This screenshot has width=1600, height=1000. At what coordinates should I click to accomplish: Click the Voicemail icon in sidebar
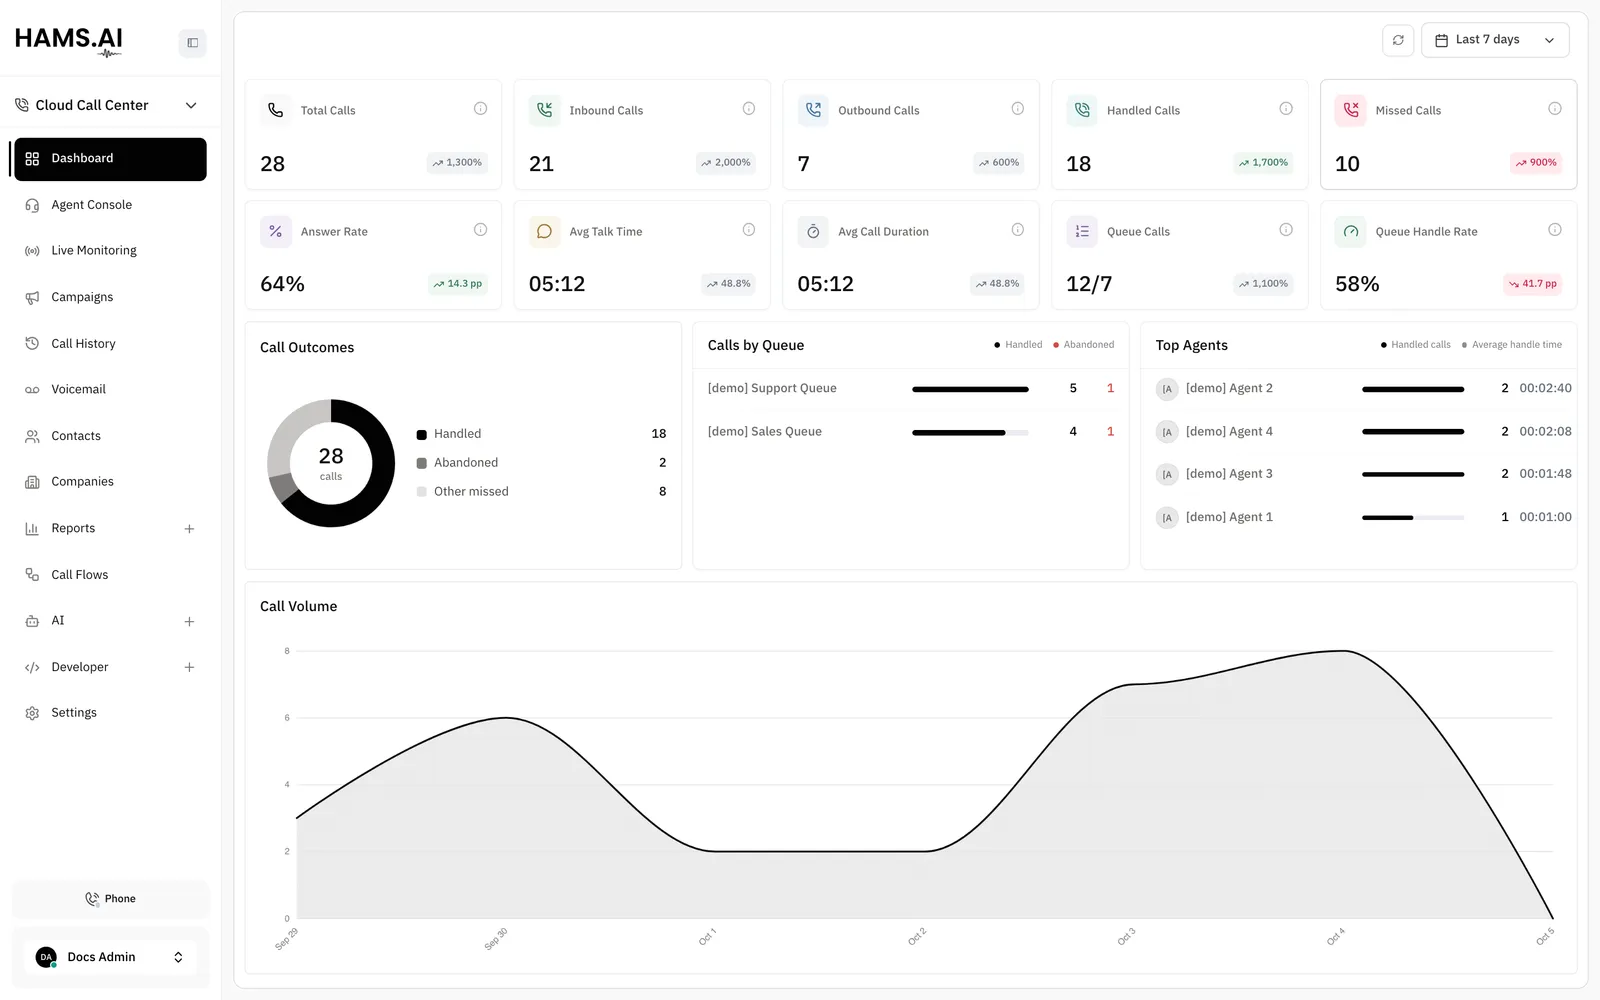pyautogui.click(x=32, y=390)
